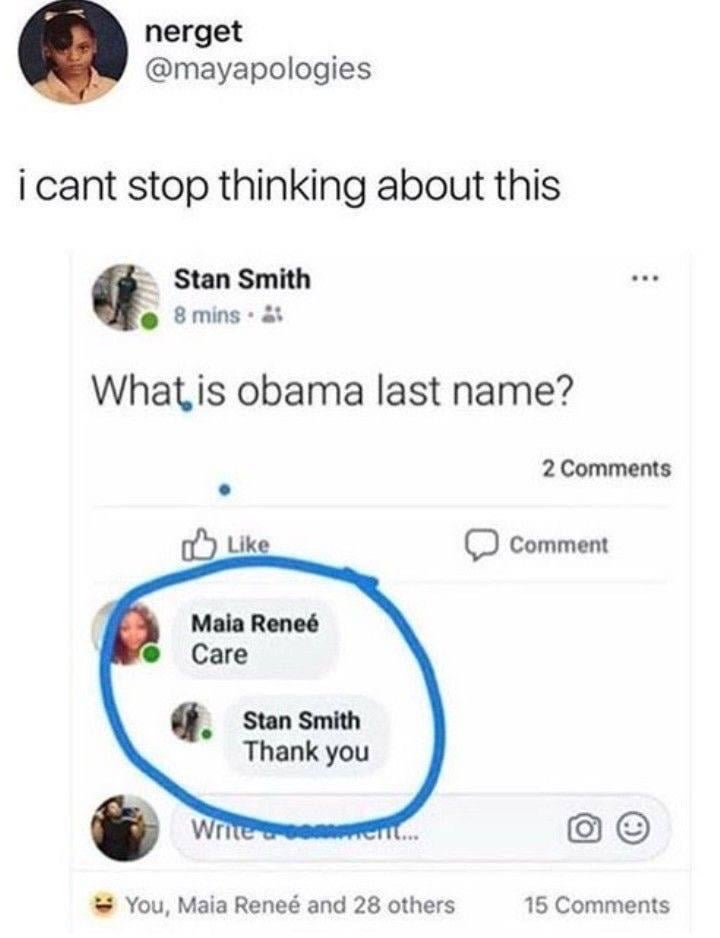Click the thumbs-up Like icon
Image resolution: width=720 pixels, height=938 pixels.
pyautogui.click(x=198, y=543)
